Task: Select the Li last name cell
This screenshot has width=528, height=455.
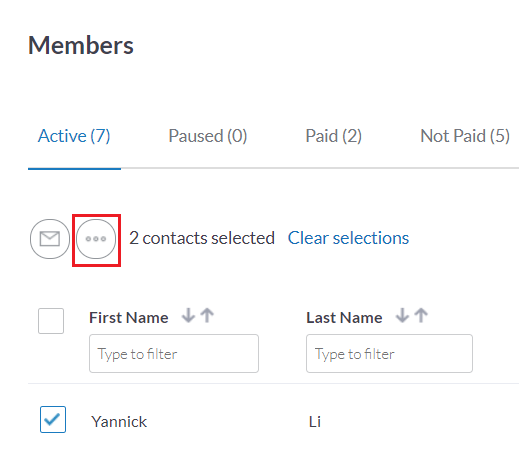Action: click(x=315, y=422)
